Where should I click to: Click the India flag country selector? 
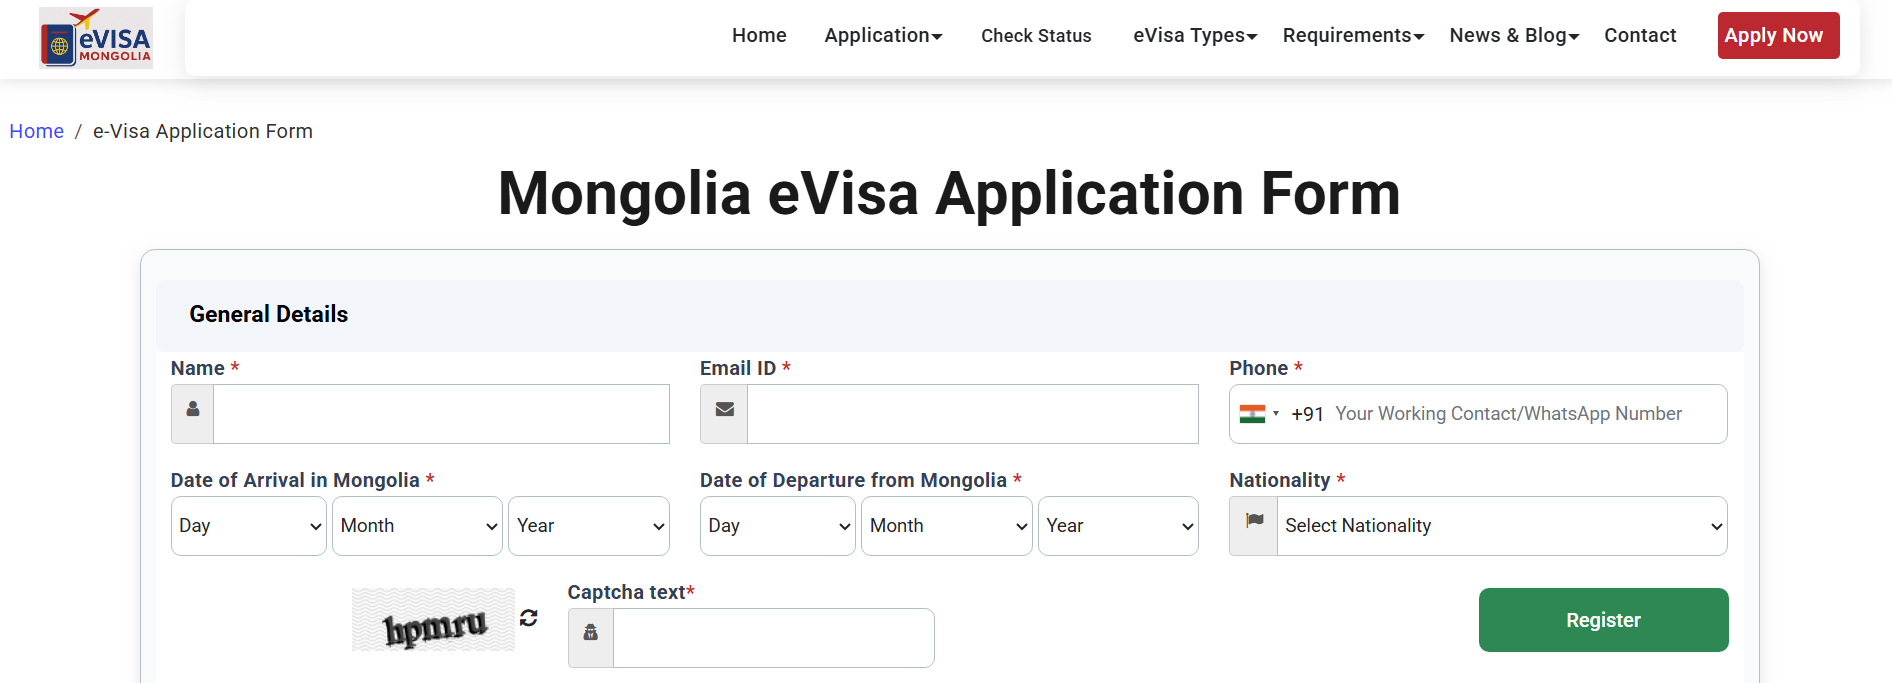[1258, 414]
